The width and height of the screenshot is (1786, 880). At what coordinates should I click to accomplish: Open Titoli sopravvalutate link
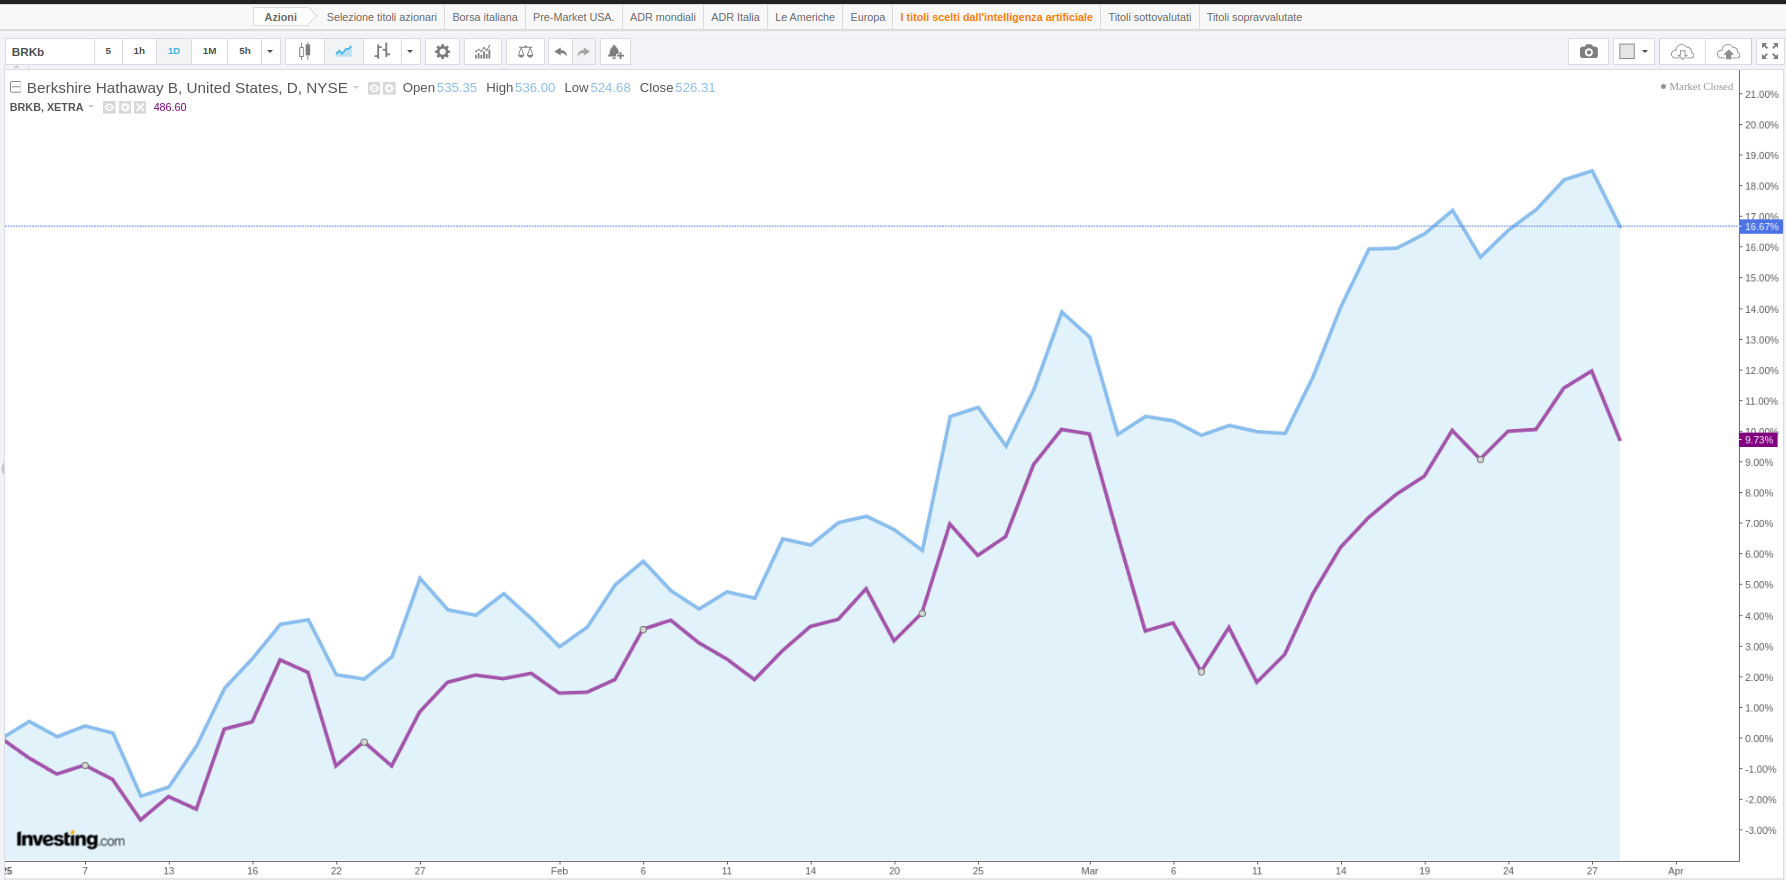[x=1254, y=17]
